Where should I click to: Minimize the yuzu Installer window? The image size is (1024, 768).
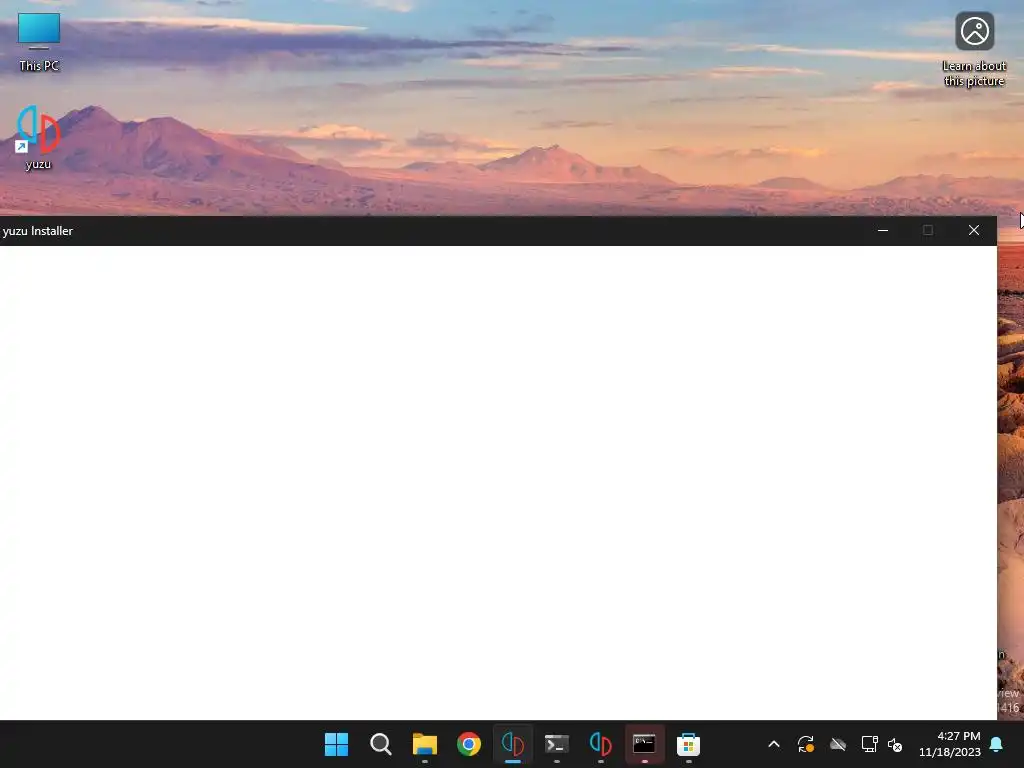pos(883,231)
